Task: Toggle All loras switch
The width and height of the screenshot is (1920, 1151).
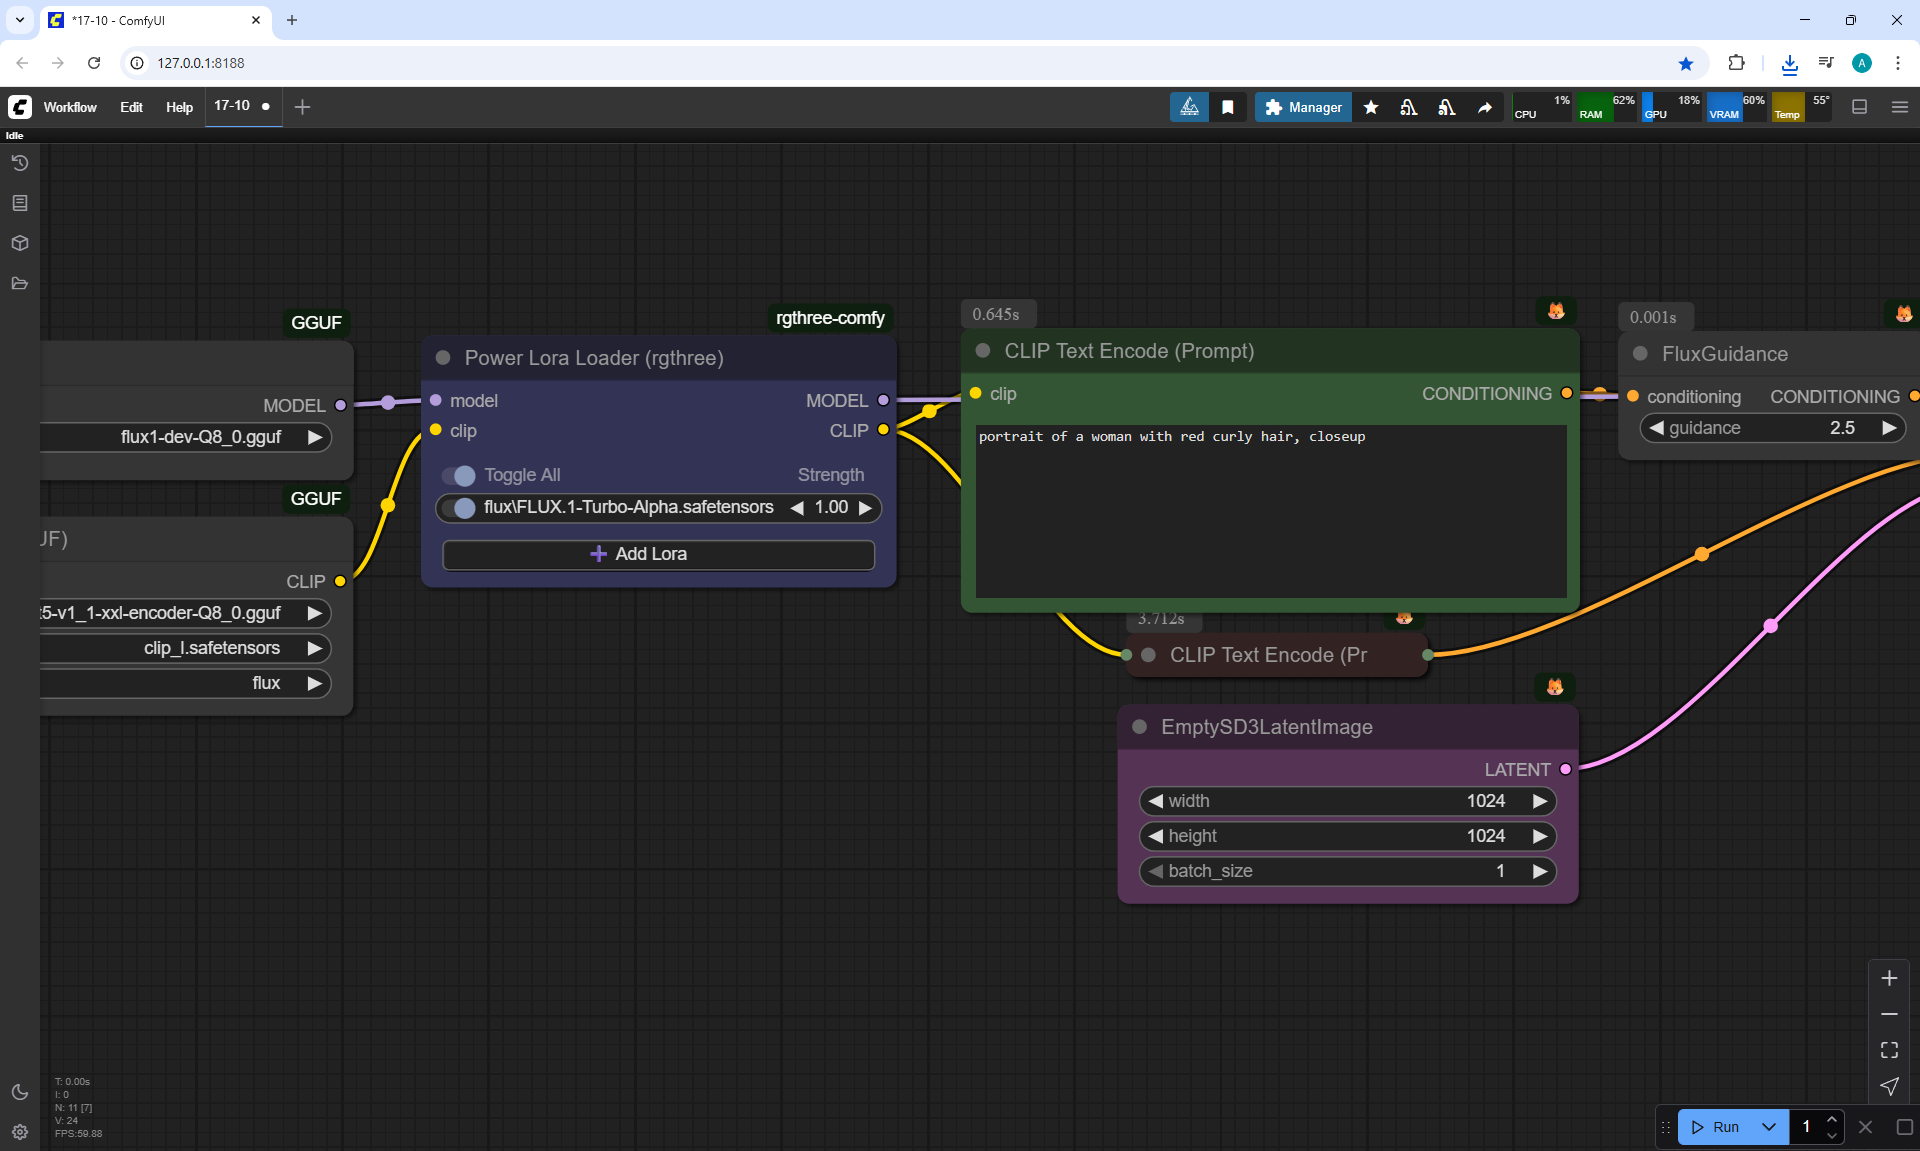Action: click(459, 475)
